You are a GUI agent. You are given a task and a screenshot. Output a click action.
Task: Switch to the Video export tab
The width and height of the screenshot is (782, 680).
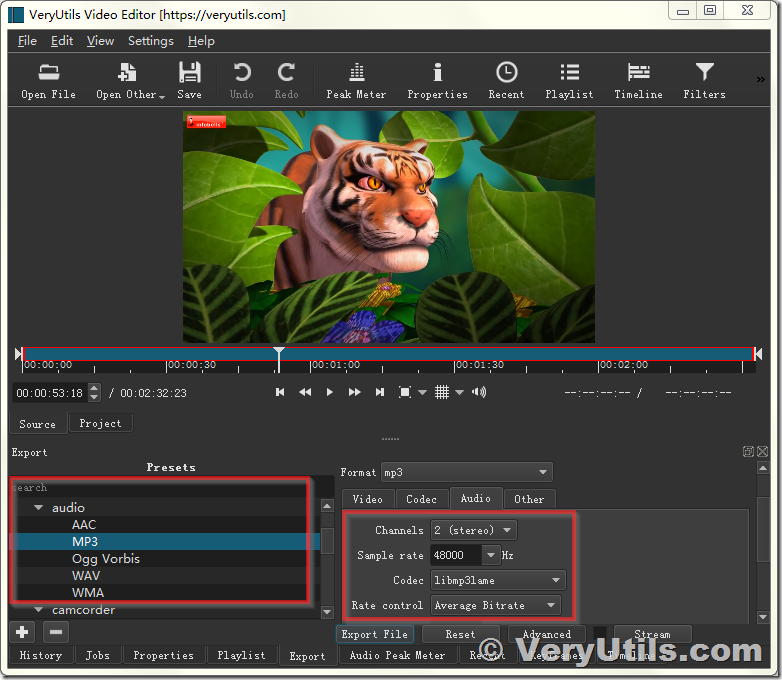click(368, 499)
